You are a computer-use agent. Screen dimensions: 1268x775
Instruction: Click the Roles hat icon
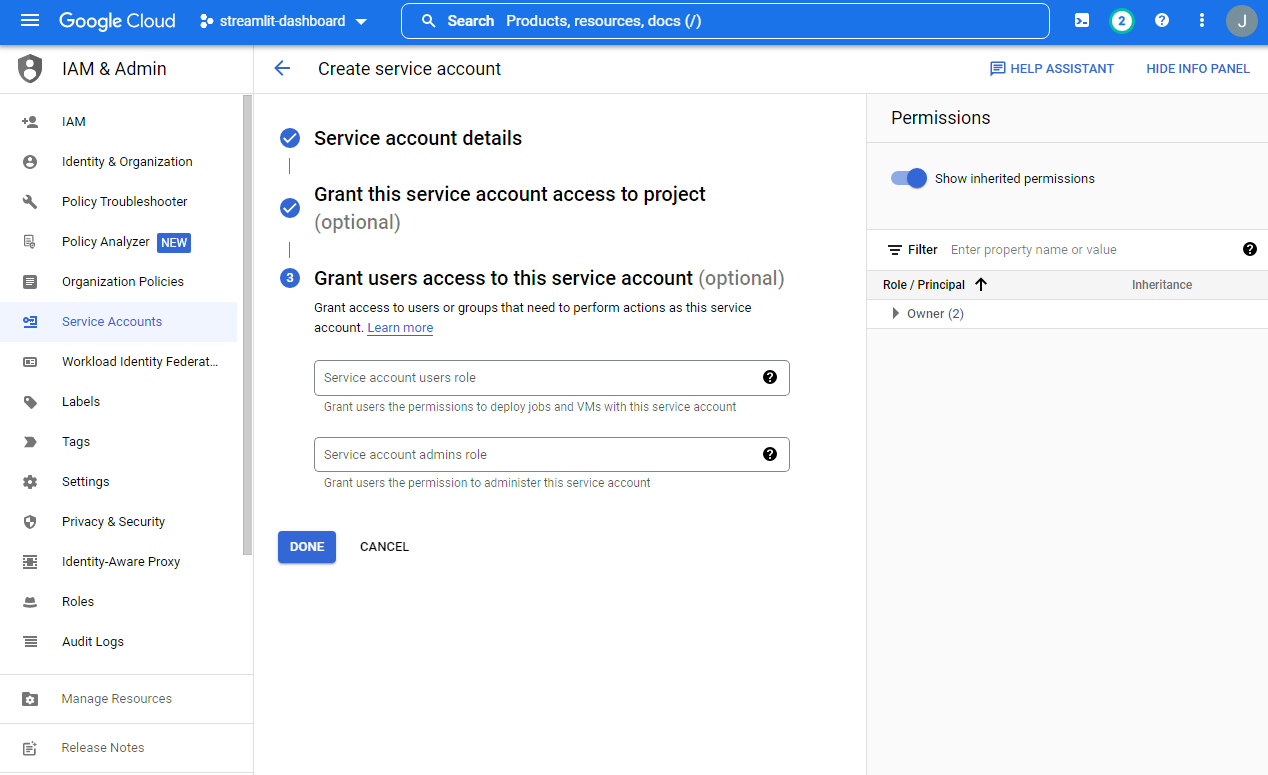[30, 602]
